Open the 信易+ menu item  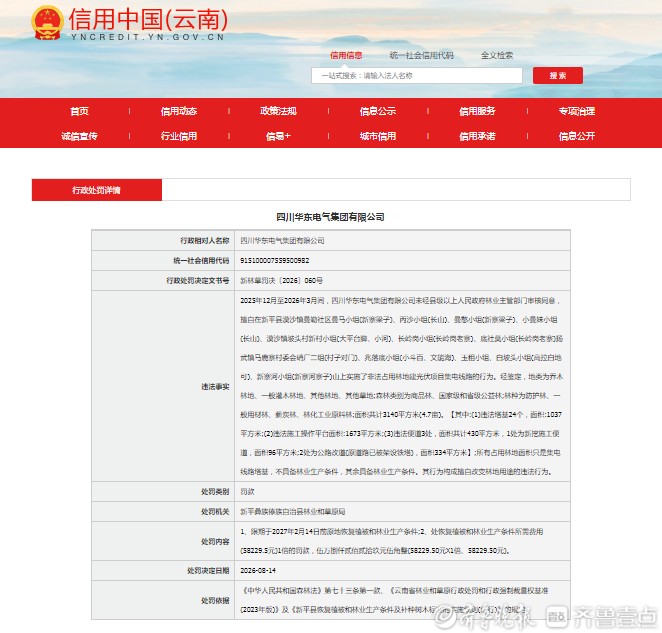(x=278, y=136)
